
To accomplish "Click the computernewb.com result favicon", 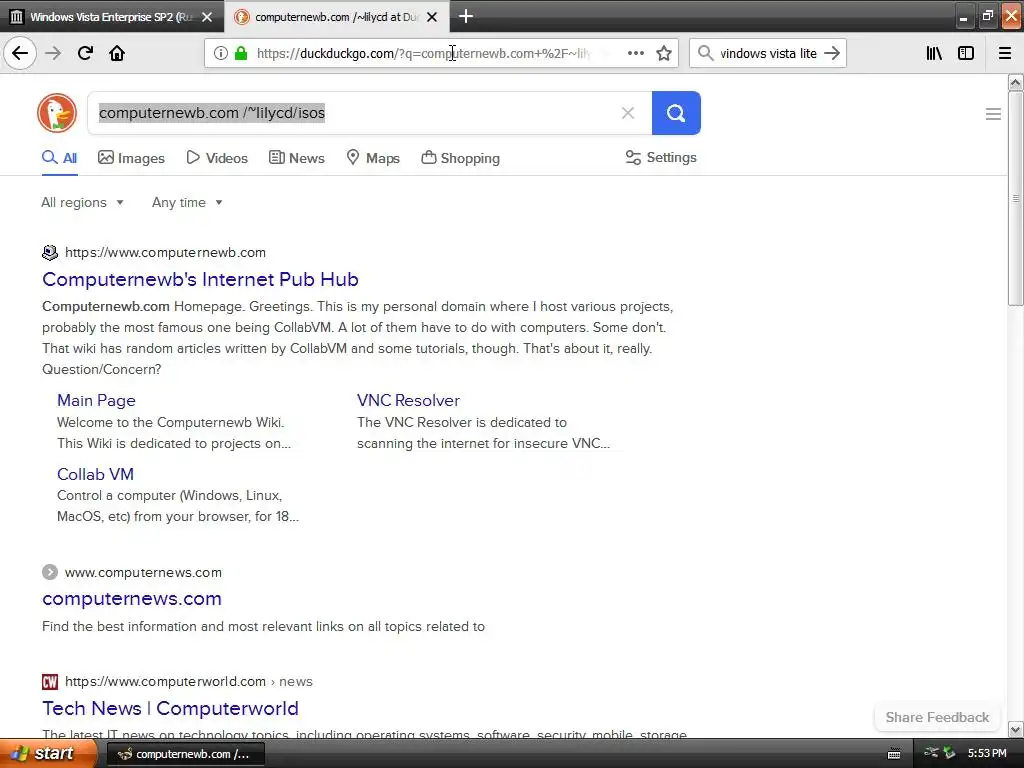I will point(50,252).
